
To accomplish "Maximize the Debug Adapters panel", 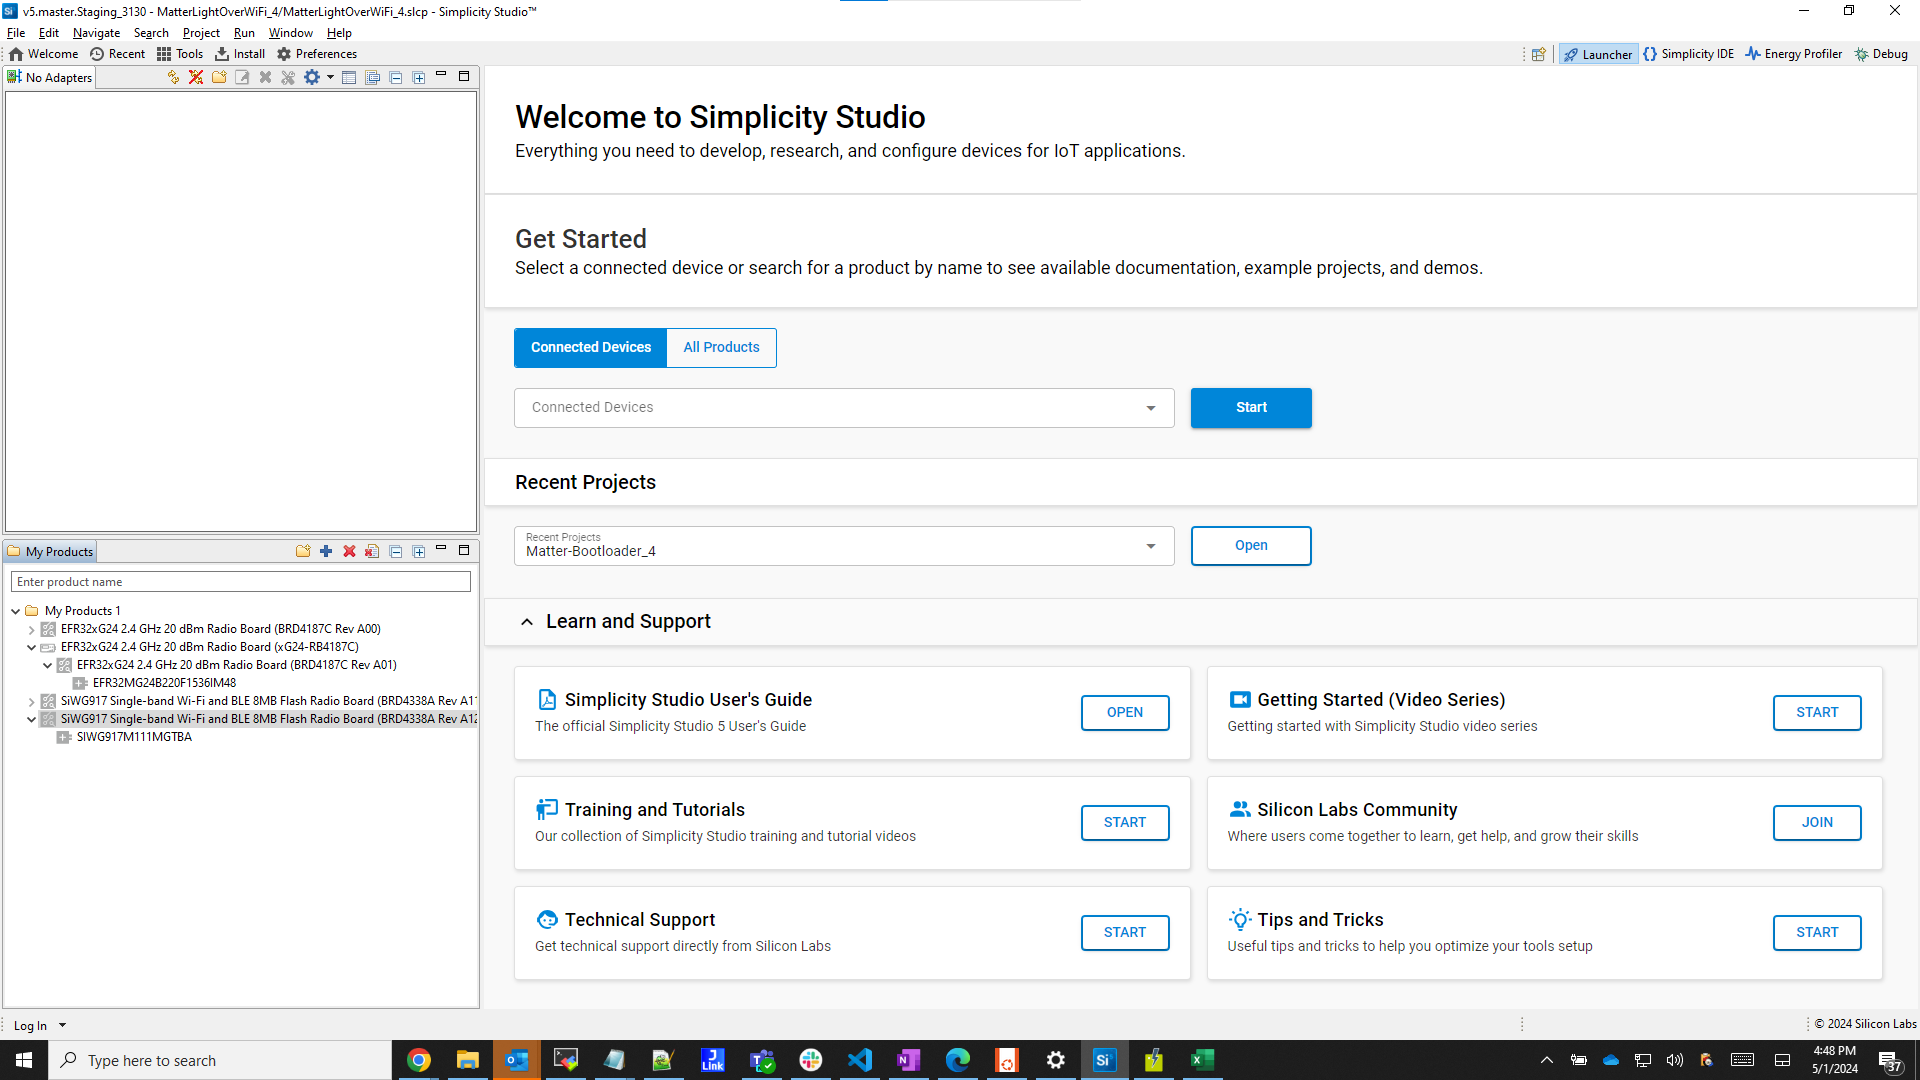I will click(464, 76).
